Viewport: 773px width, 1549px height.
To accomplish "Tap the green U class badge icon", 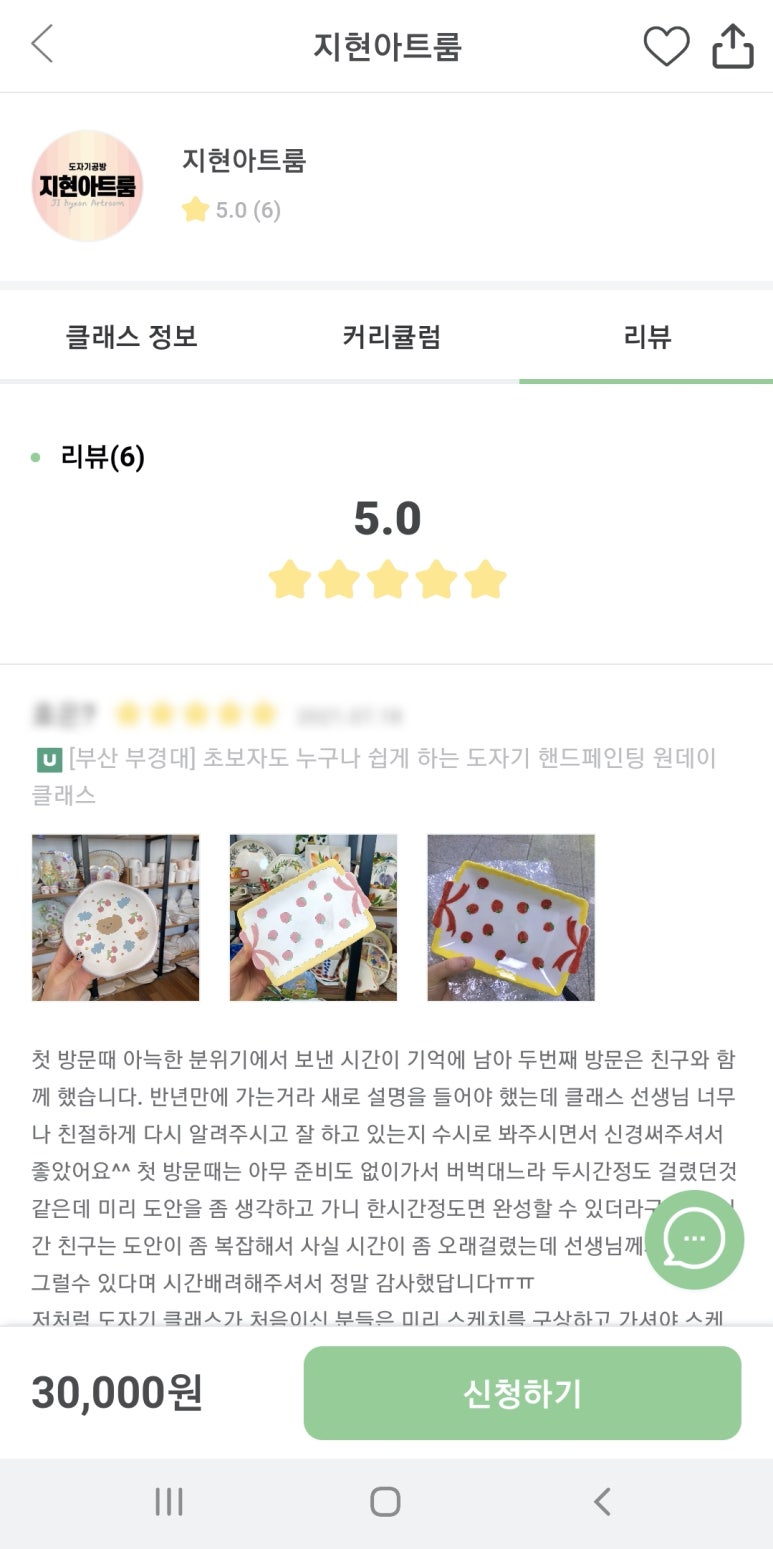I will [47, 760].
